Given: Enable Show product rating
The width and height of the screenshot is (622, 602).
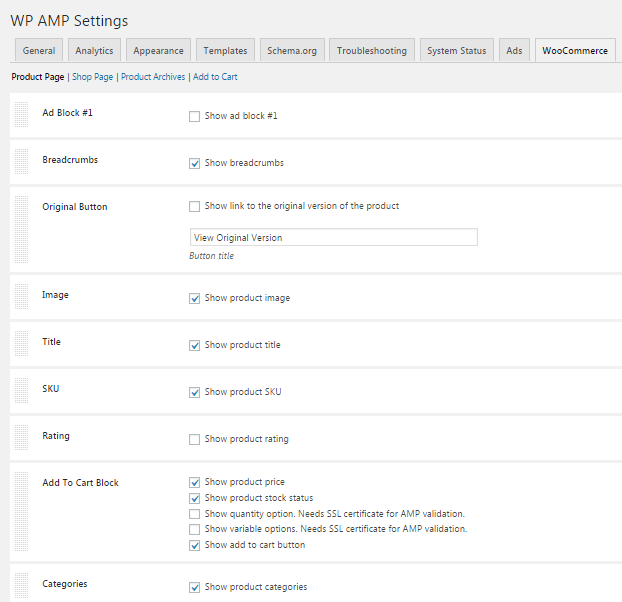Looking at the screenshot, I should (x=194, y=439).
